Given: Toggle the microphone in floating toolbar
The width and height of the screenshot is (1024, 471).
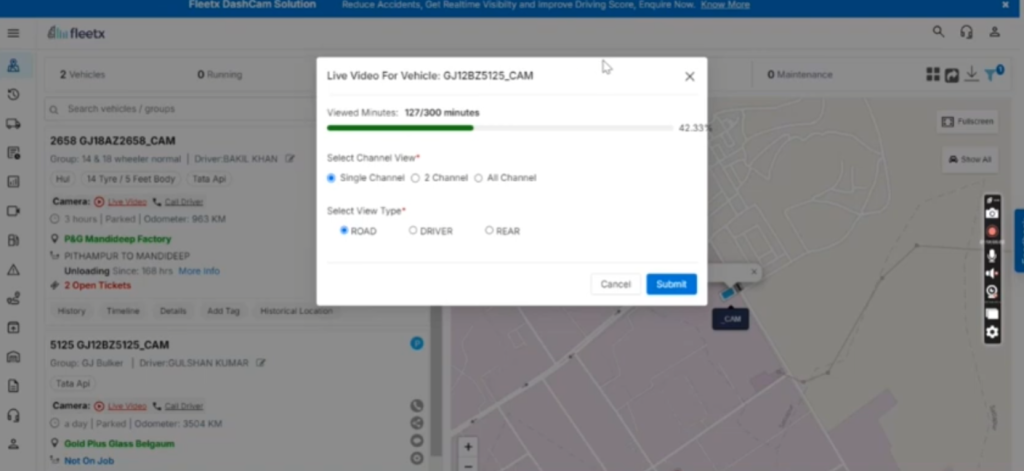Looking at the screenshot, I should tap(992, 255).
